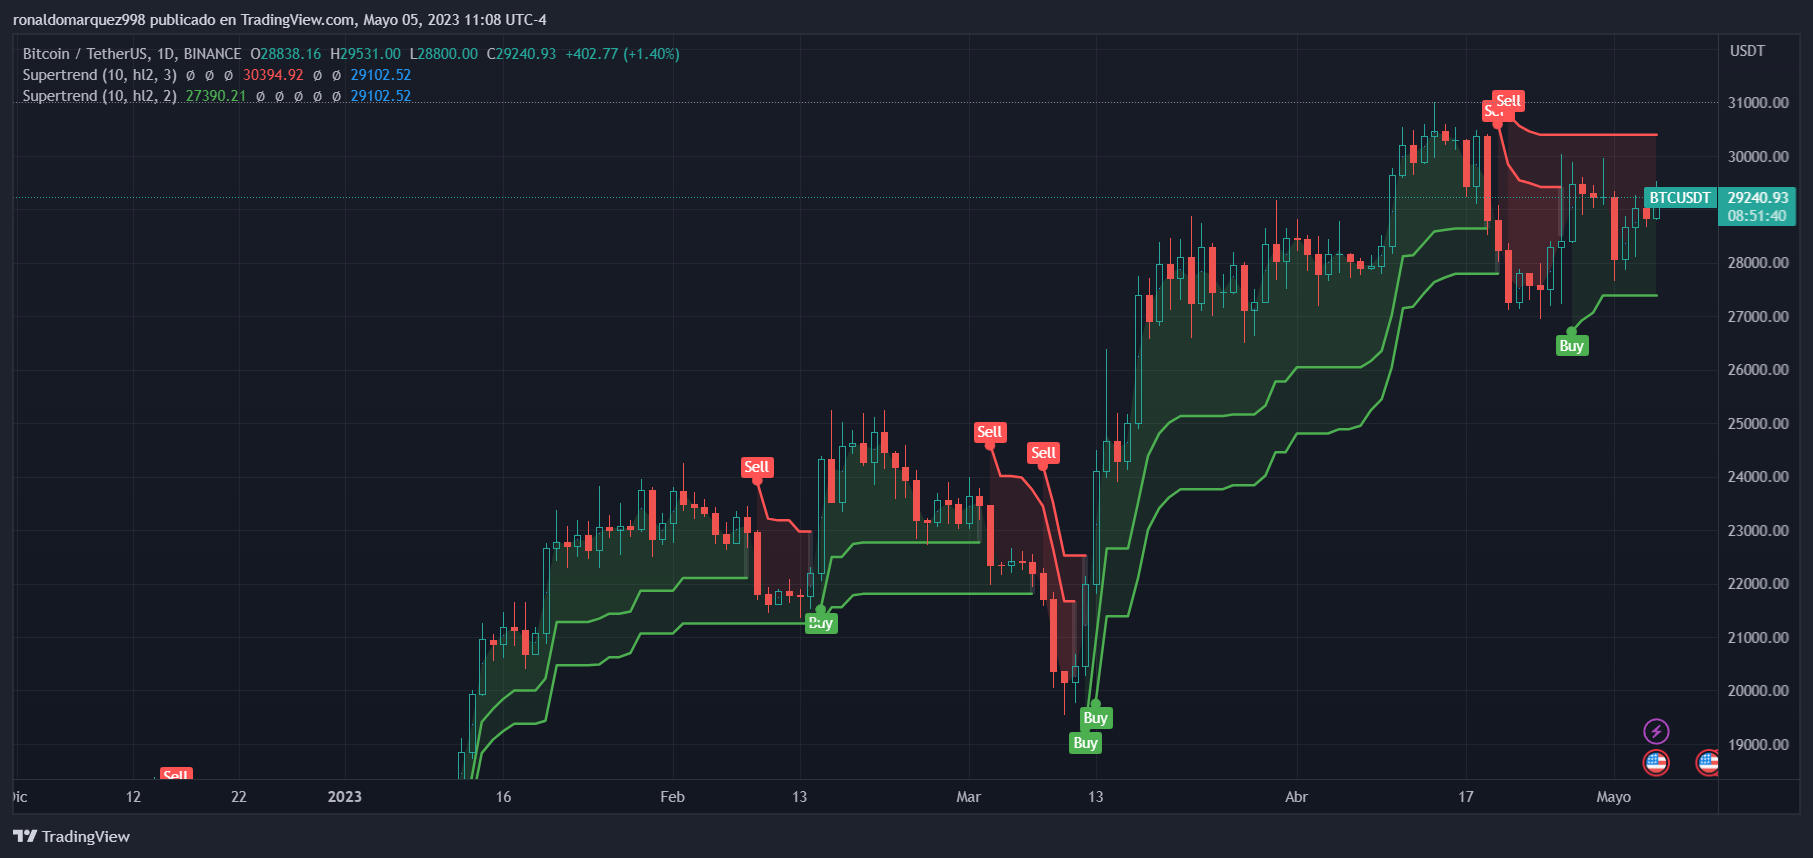The image size is (1813, 858).
Task: Click the 08:51:40 countdown timer
Action: click(1757, 216)
